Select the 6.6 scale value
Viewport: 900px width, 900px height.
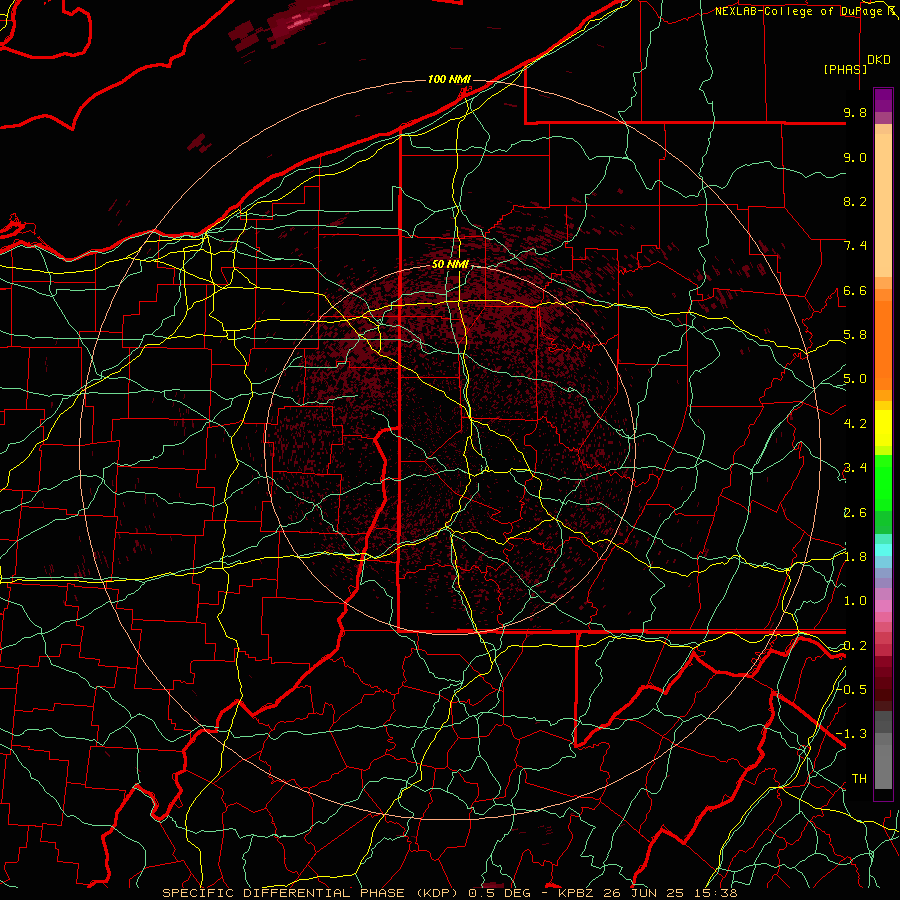[855, 290]
